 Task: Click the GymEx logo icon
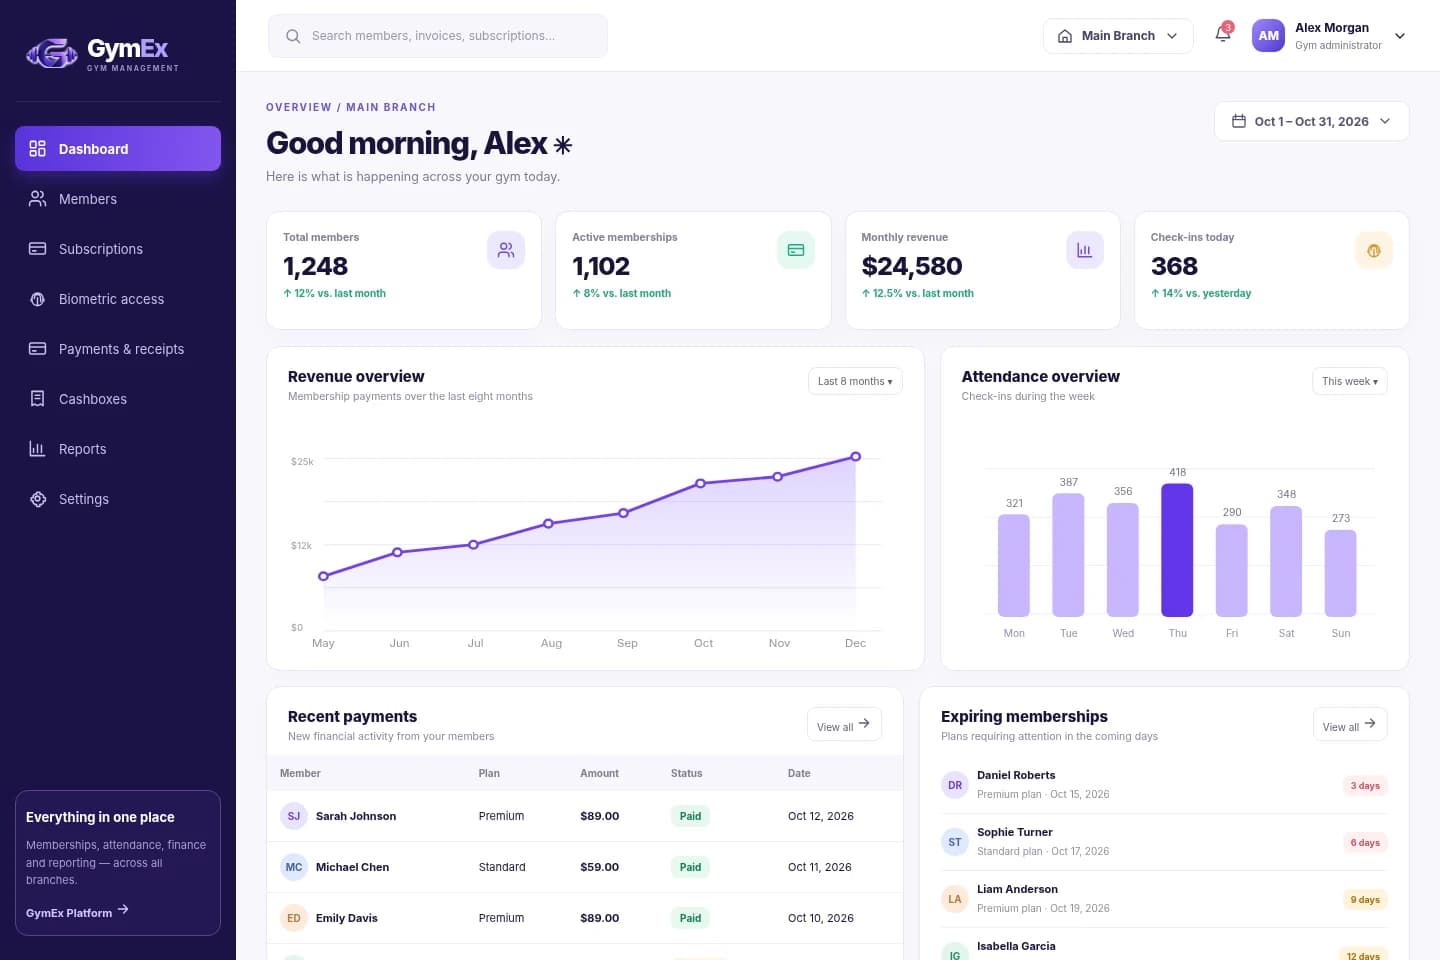tap(52, 52)
